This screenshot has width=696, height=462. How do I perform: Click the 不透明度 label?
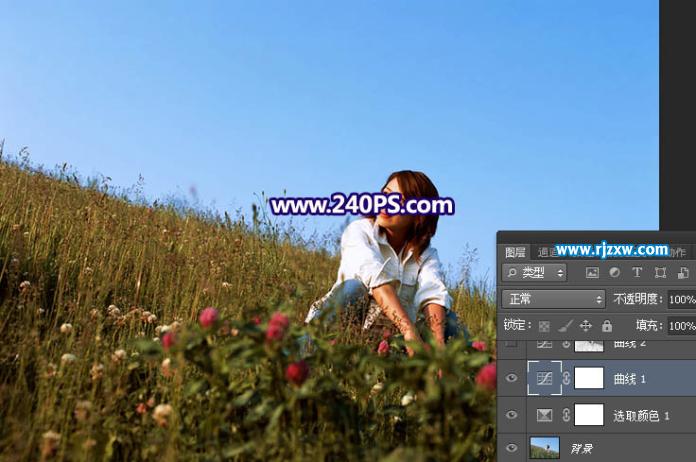[x=638, y=299]
